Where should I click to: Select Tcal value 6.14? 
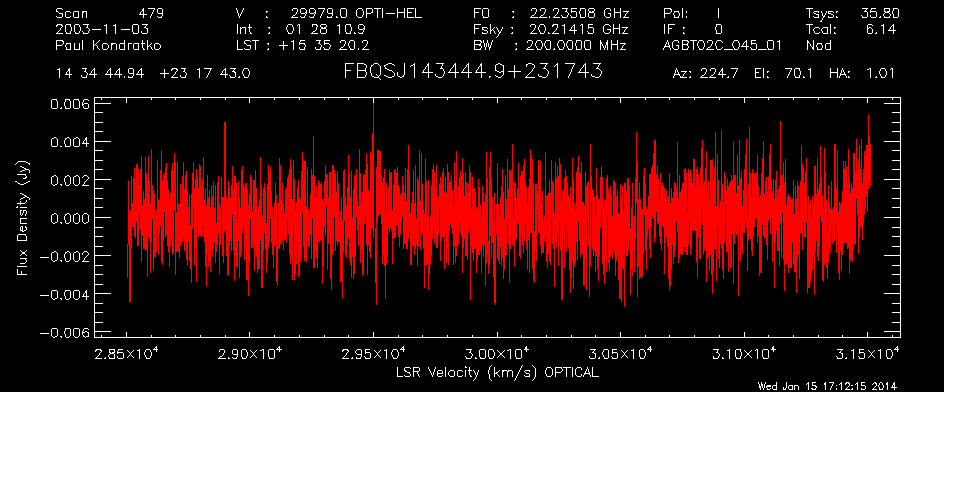(881, 29)
